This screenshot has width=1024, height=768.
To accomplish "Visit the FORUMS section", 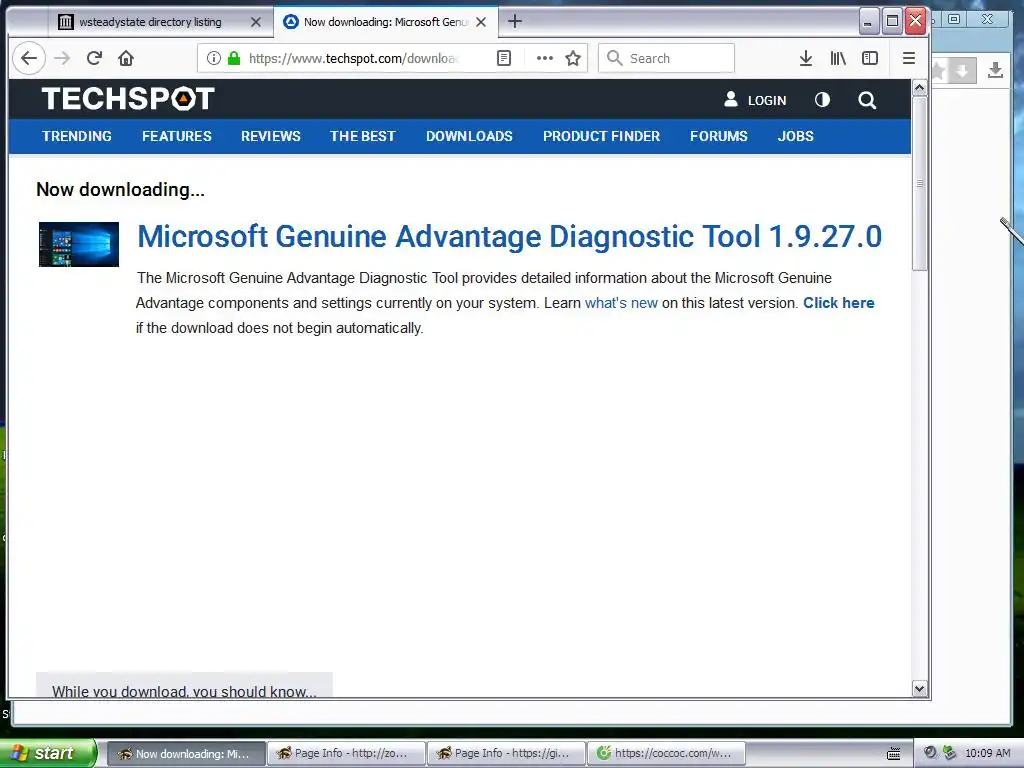I will 718,136.
